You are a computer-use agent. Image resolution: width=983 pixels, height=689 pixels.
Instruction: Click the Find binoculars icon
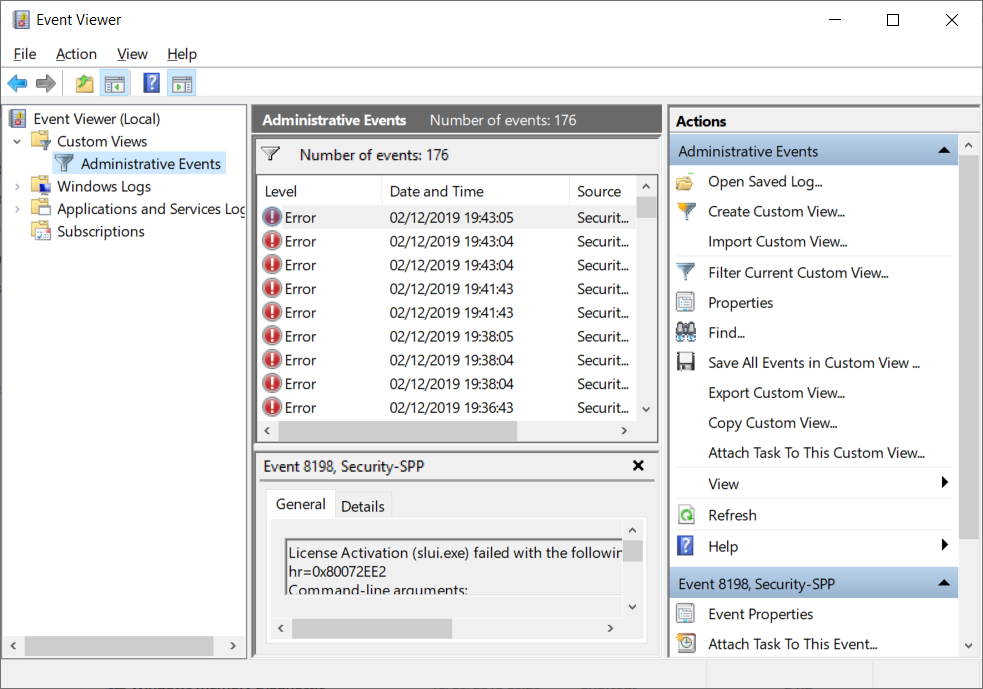click(686, 332)
